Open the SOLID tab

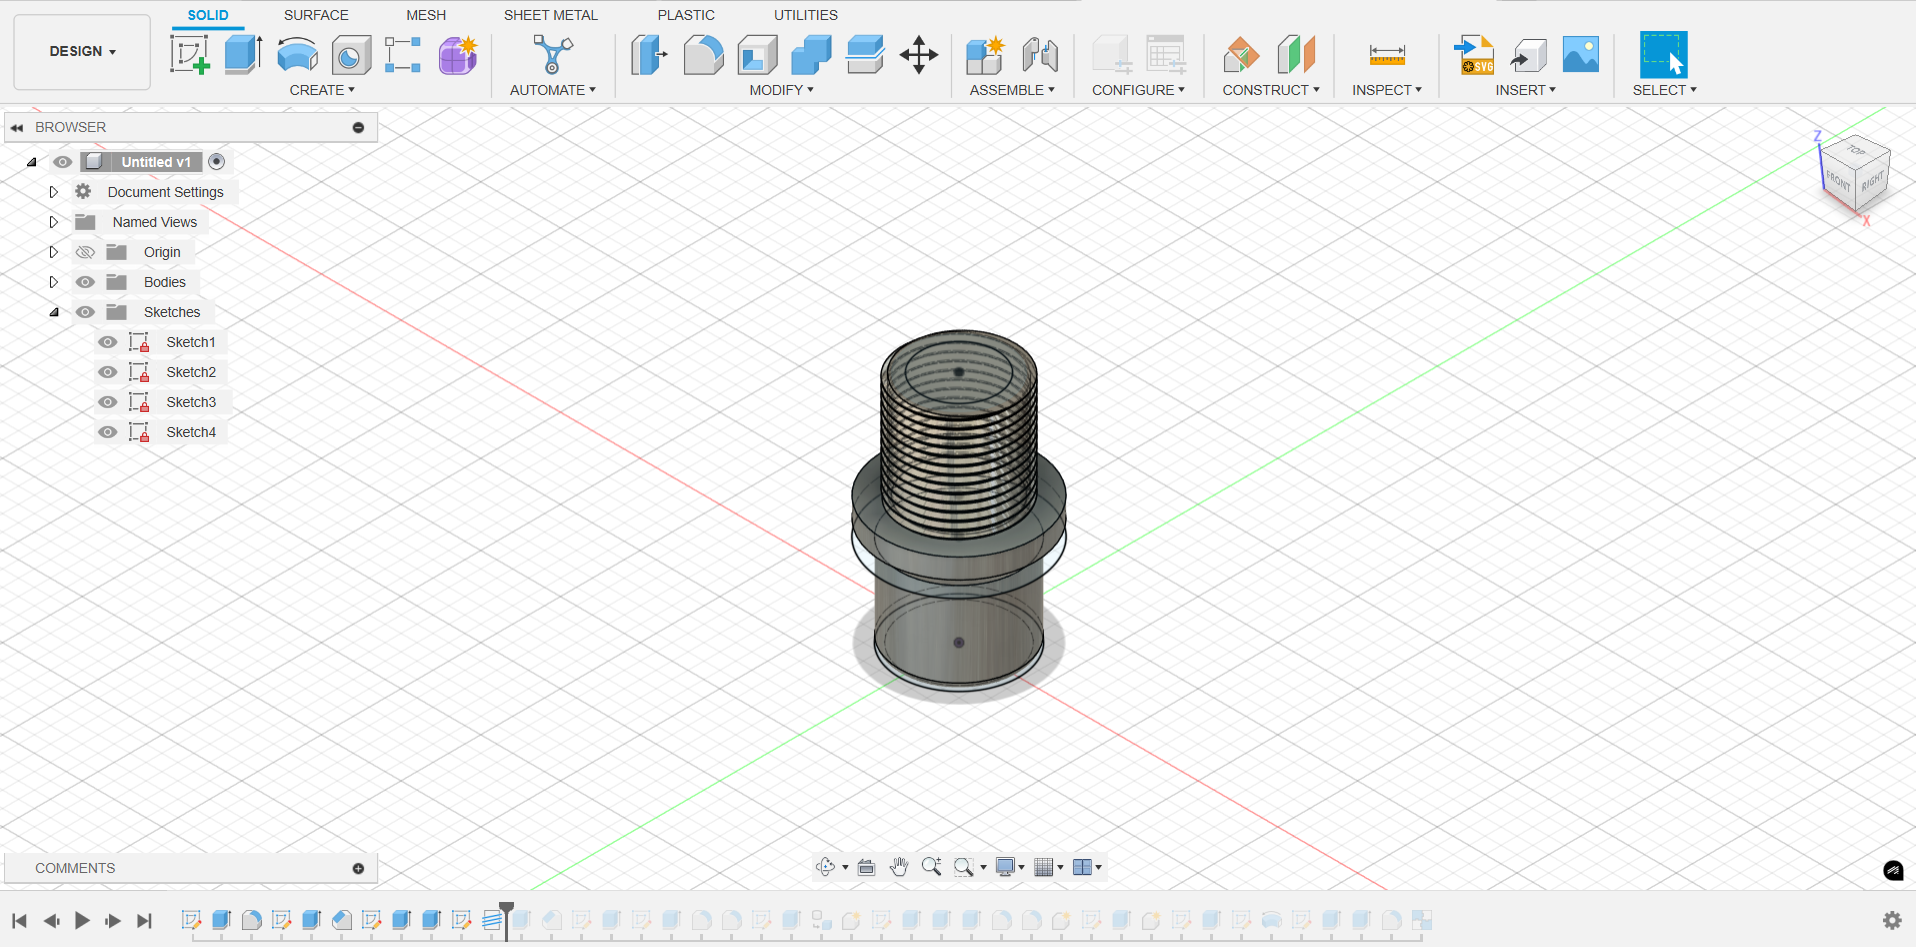click(208, 15)
